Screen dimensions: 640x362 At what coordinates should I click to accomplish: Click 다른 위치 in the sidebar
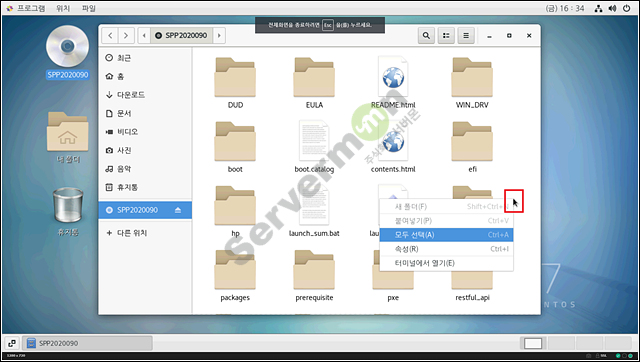(145, 233)
